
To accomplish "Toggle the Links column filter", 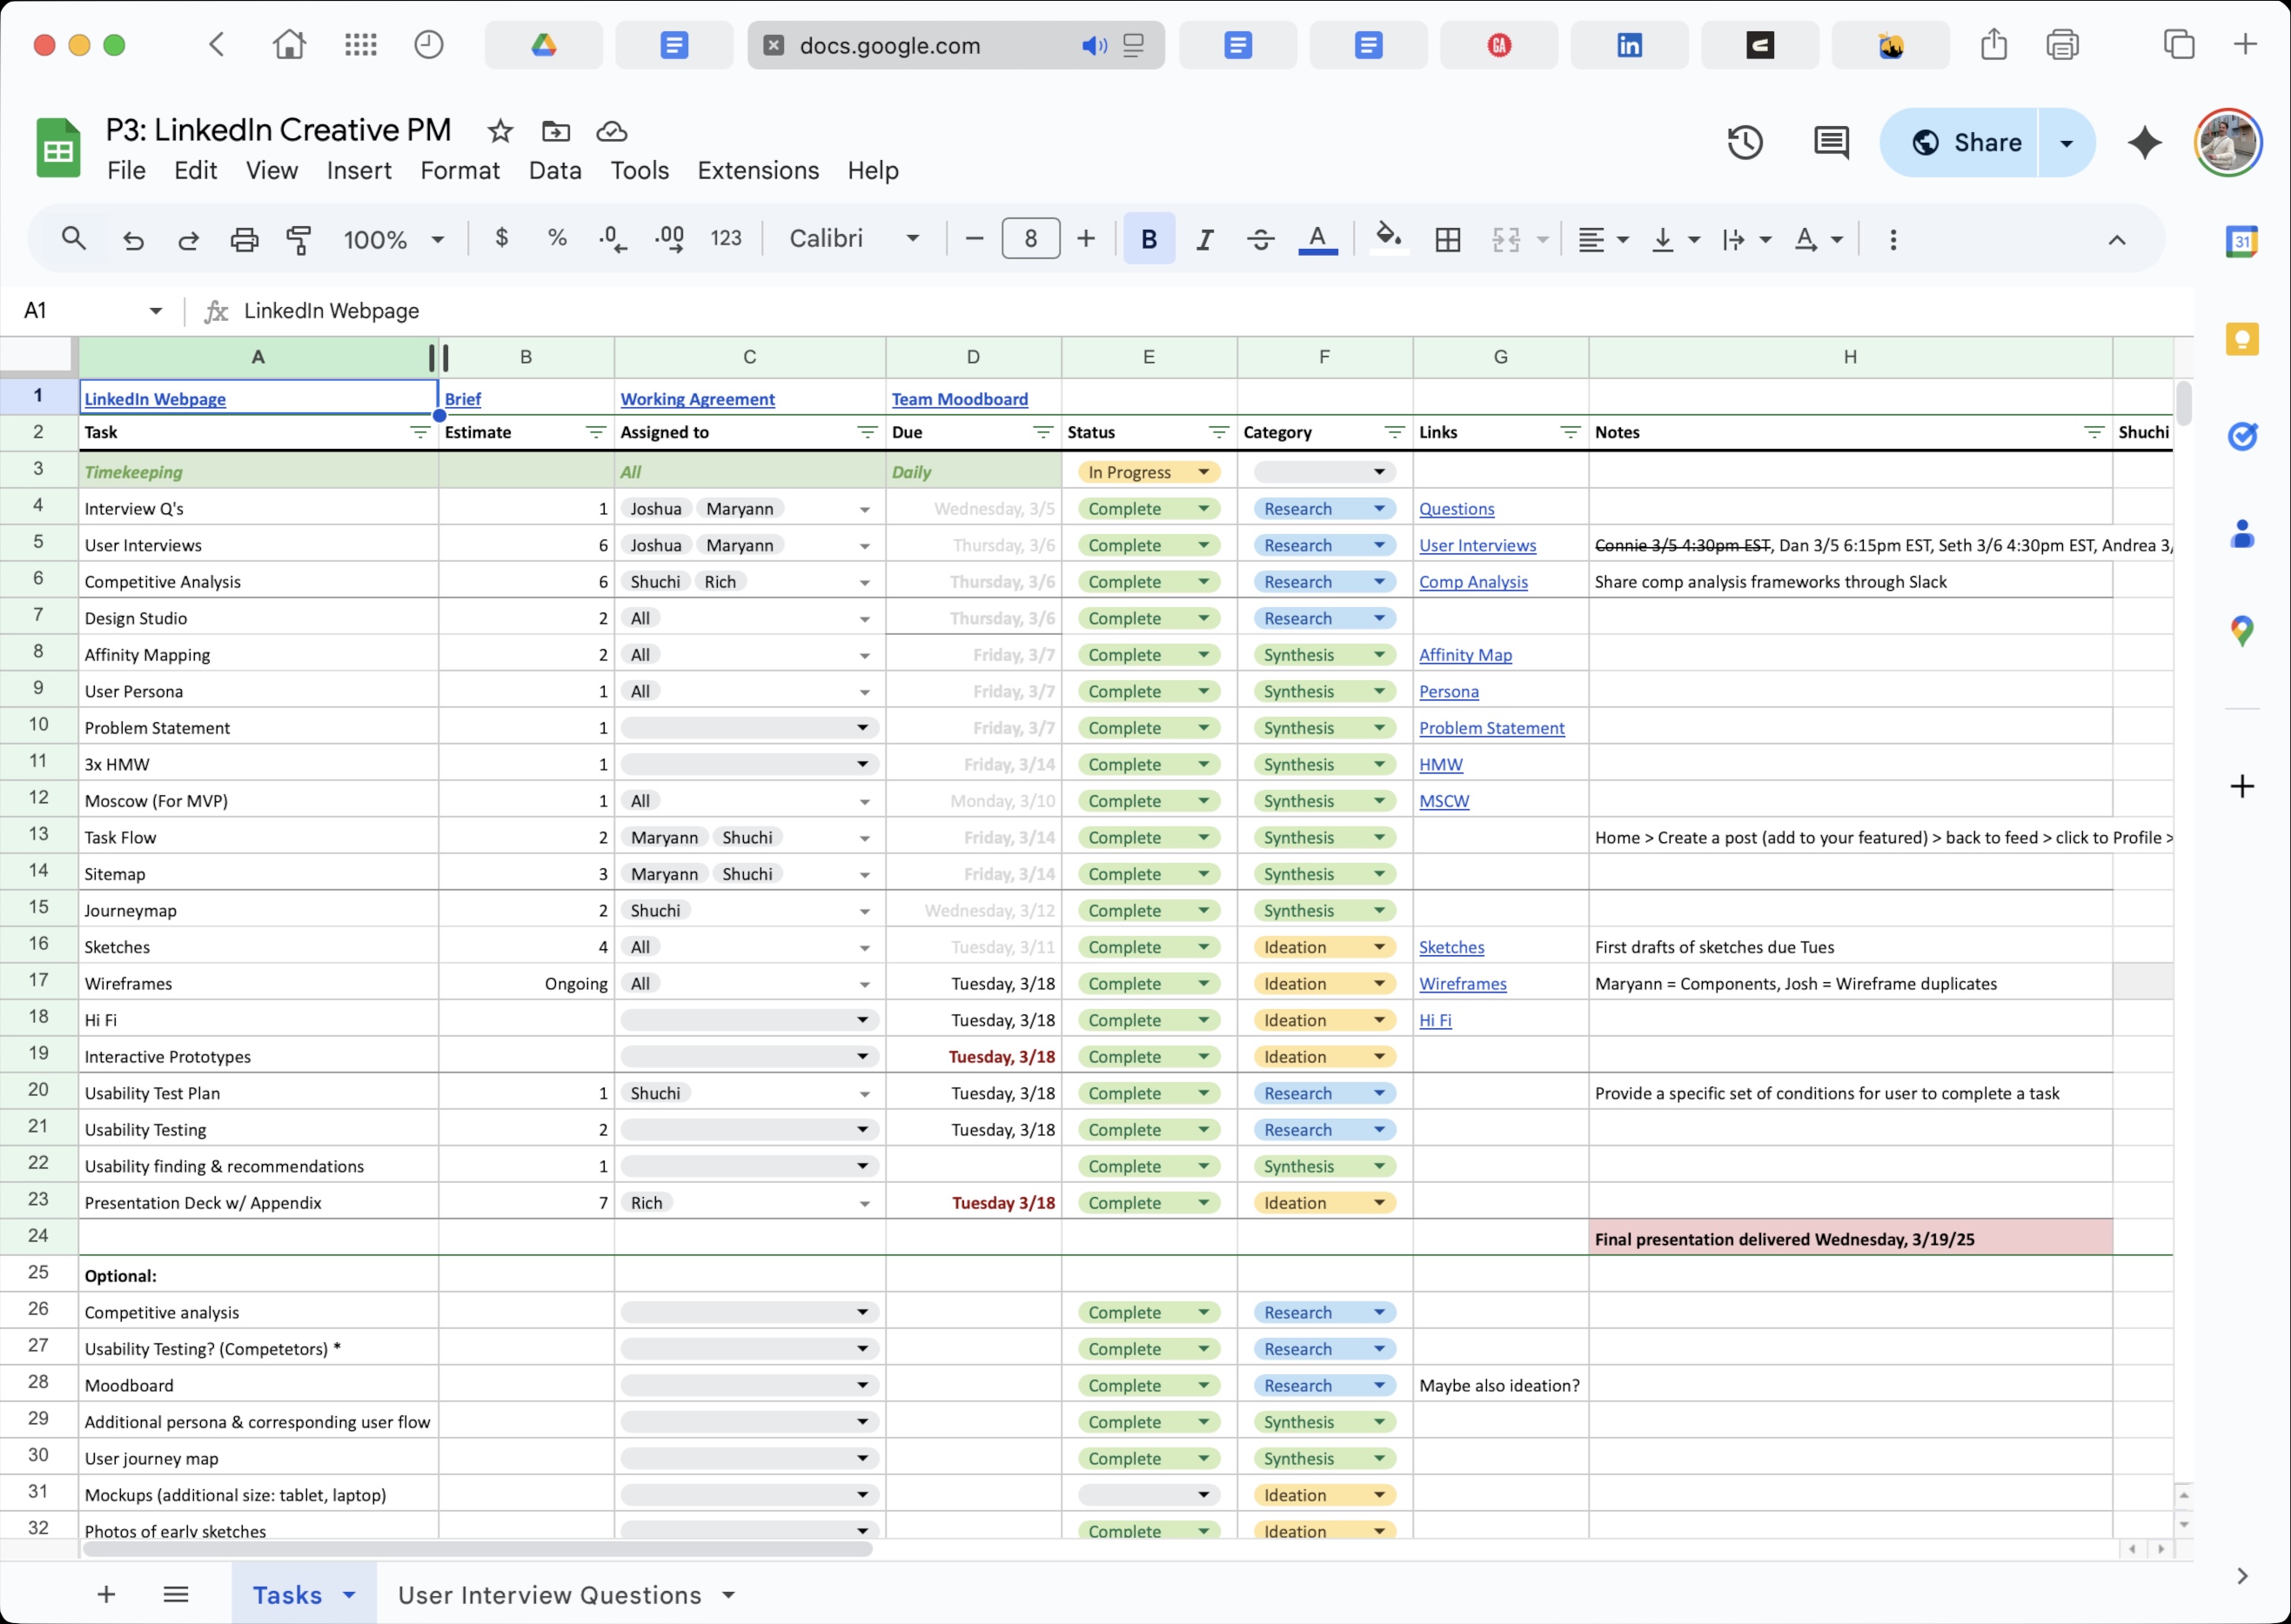I will coord(1570,432).
